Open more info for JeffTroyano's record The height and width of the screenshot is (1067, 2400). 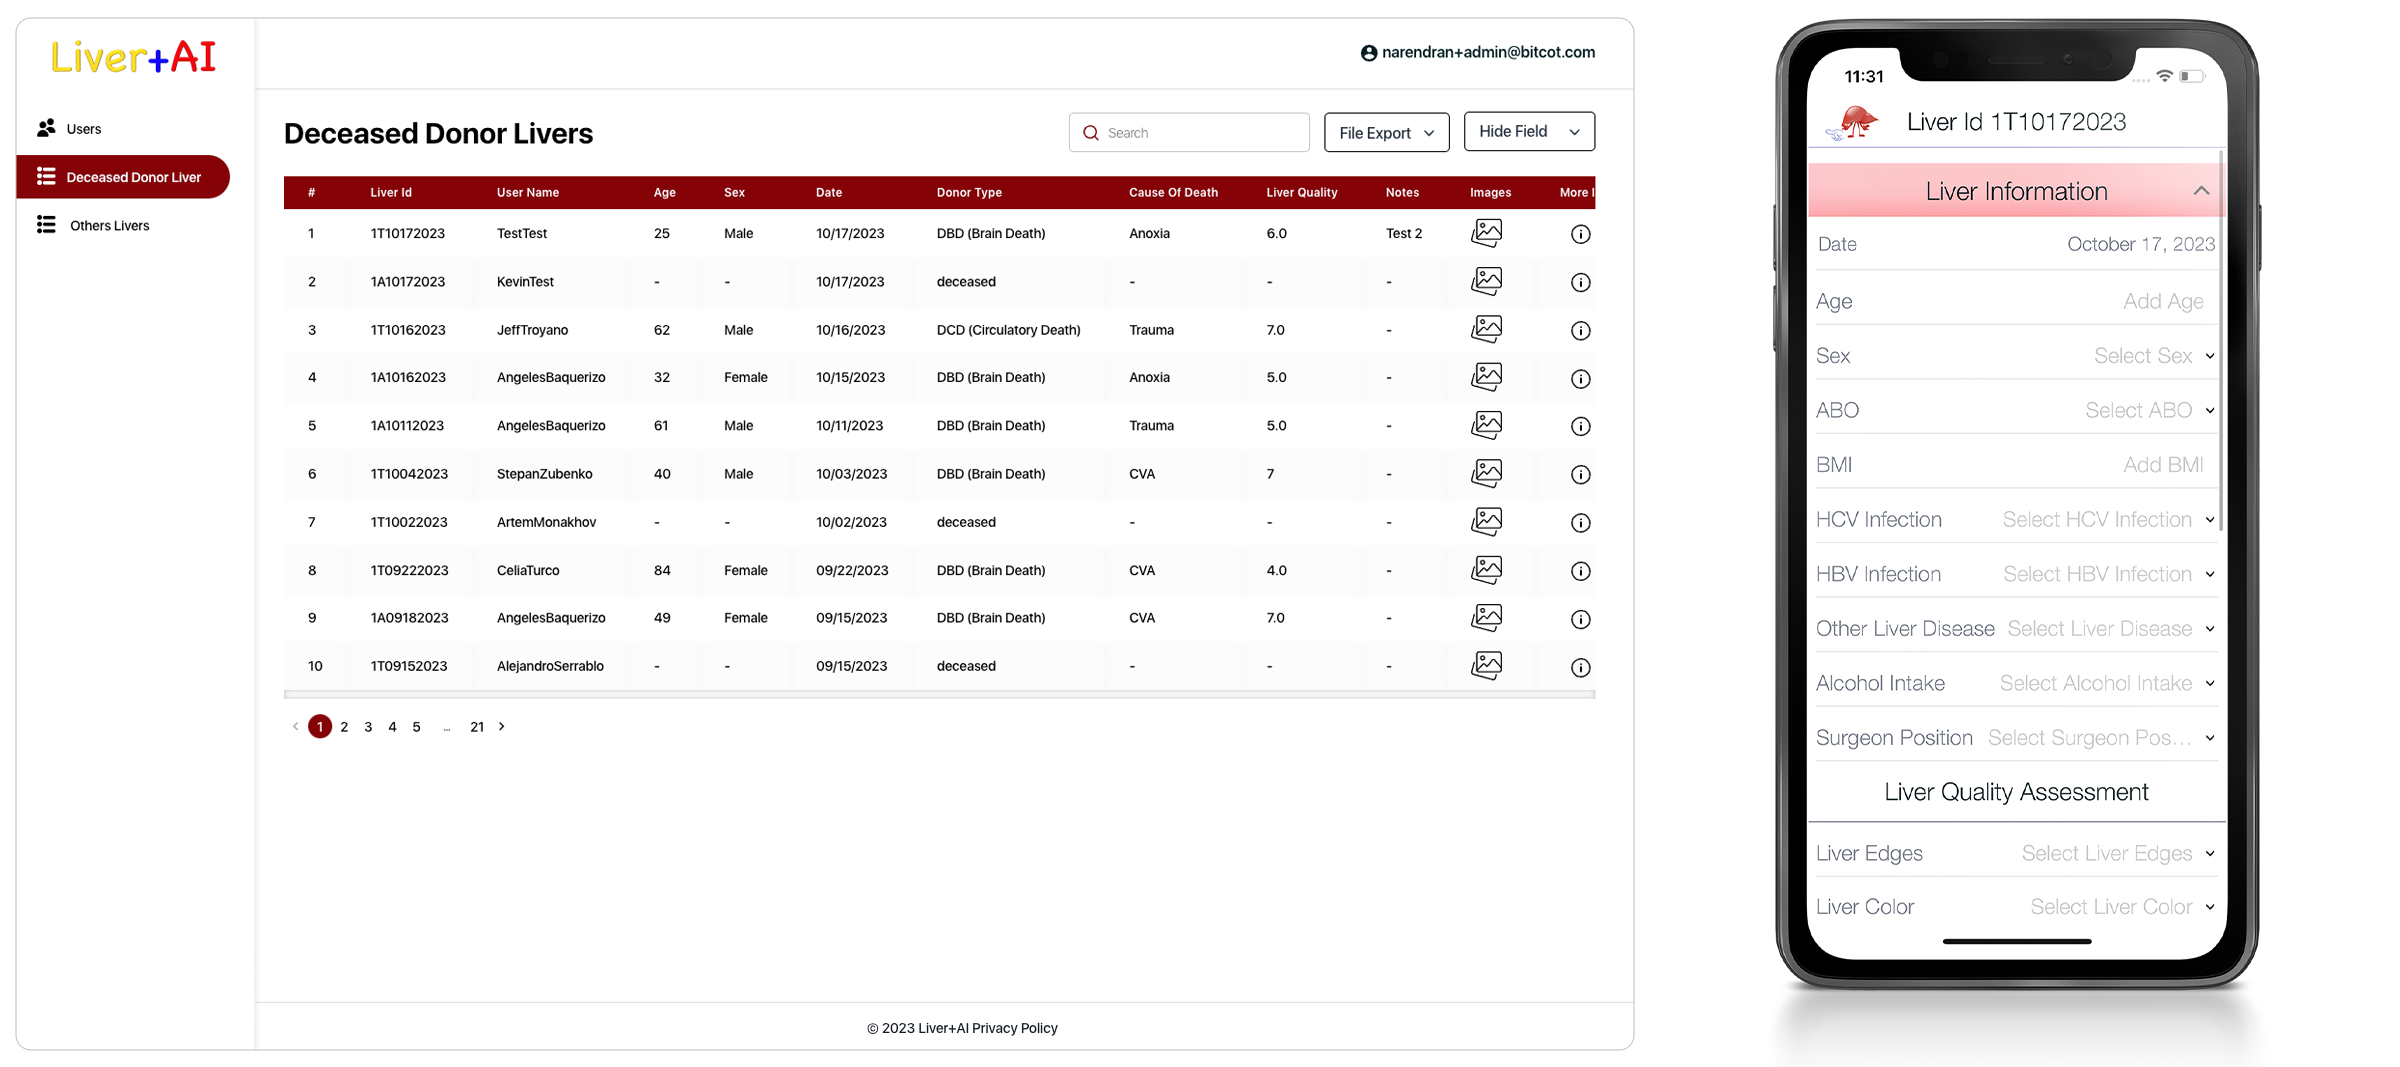click(x=1580, y=330)
